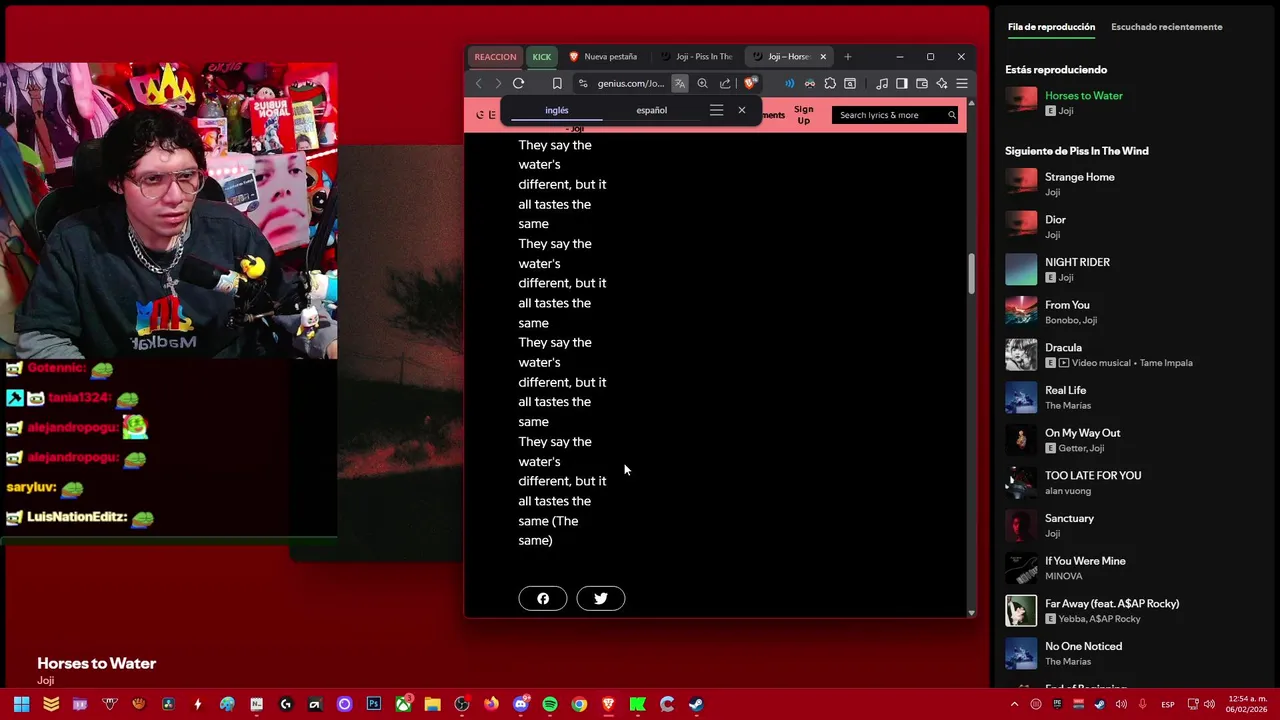Click the Genius search magnifier icon

click(952, 115)
